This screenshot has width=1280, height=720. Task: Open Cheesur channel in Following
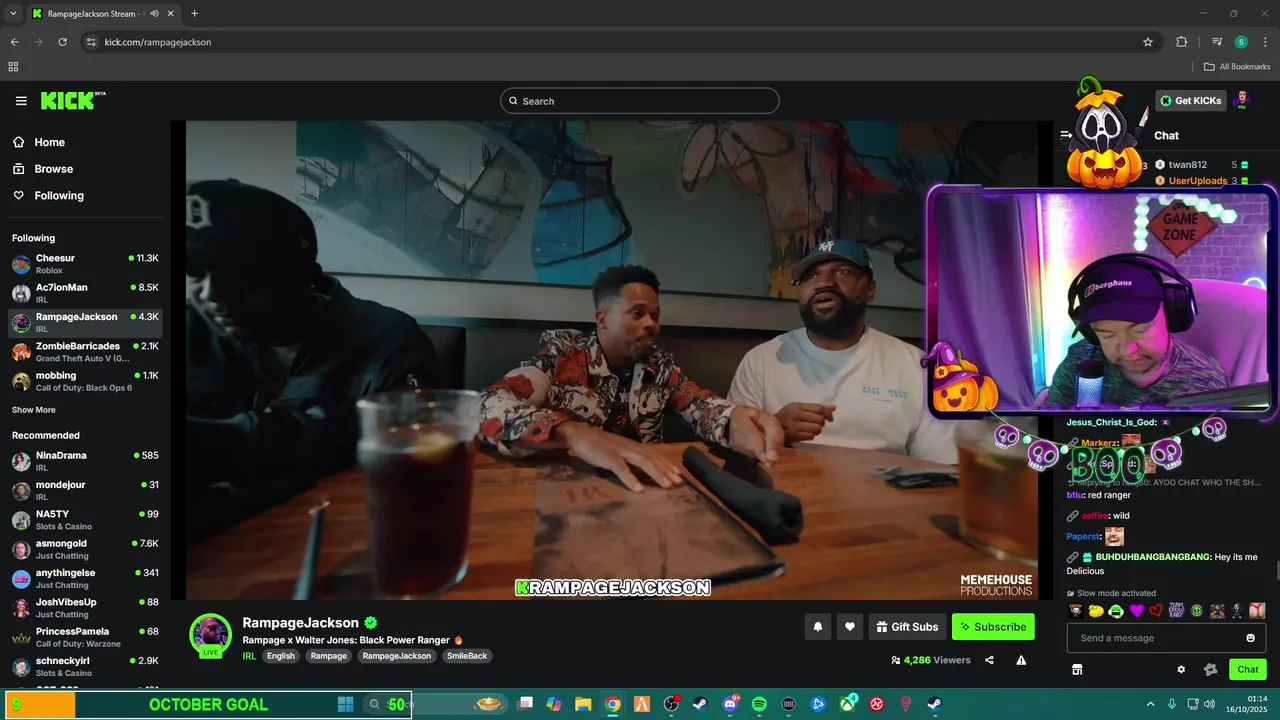tap(85, 264)
